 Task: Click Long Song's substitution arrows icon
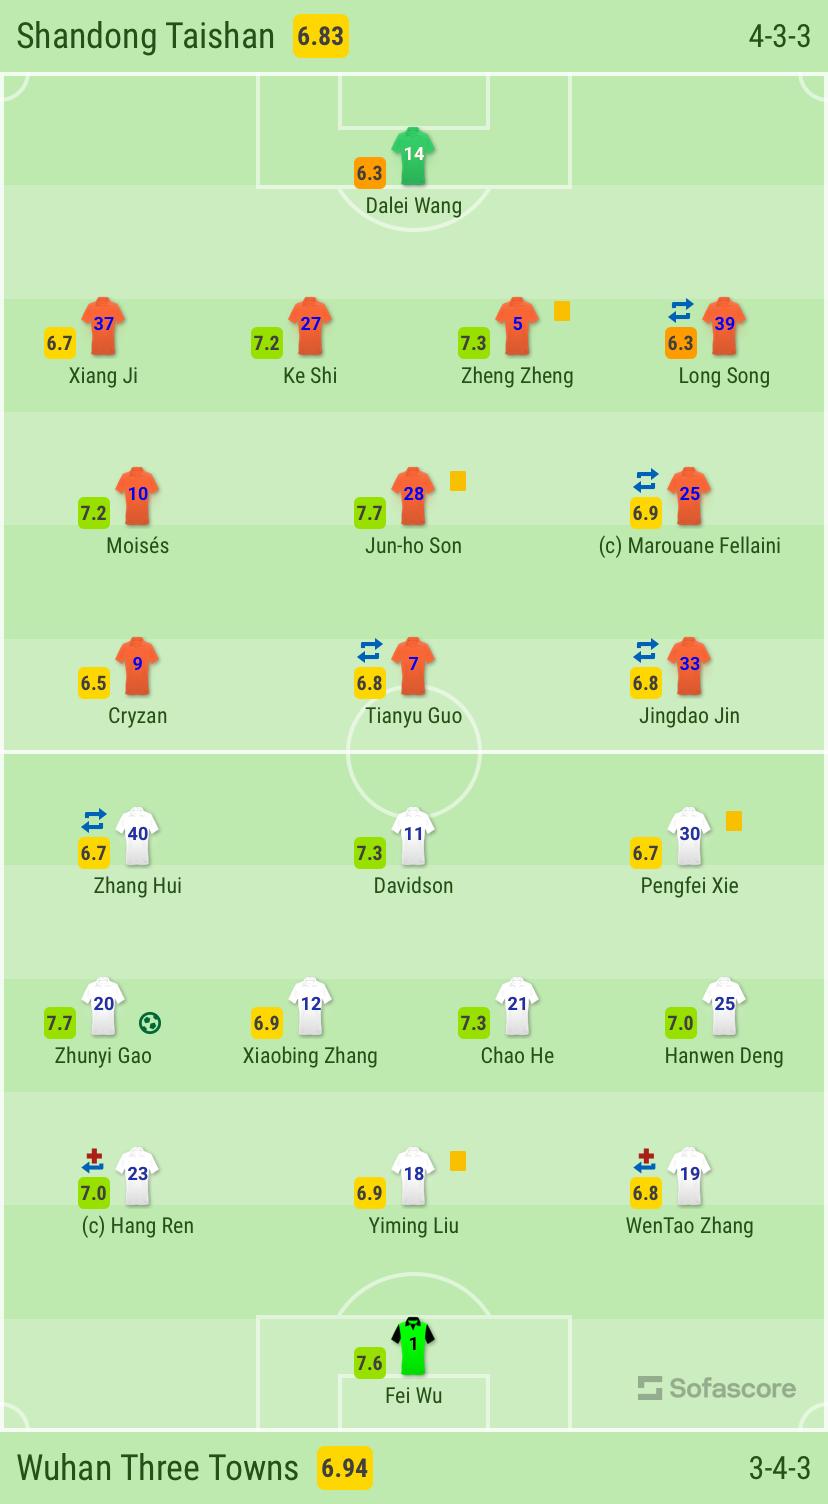[x=681, y=311]
